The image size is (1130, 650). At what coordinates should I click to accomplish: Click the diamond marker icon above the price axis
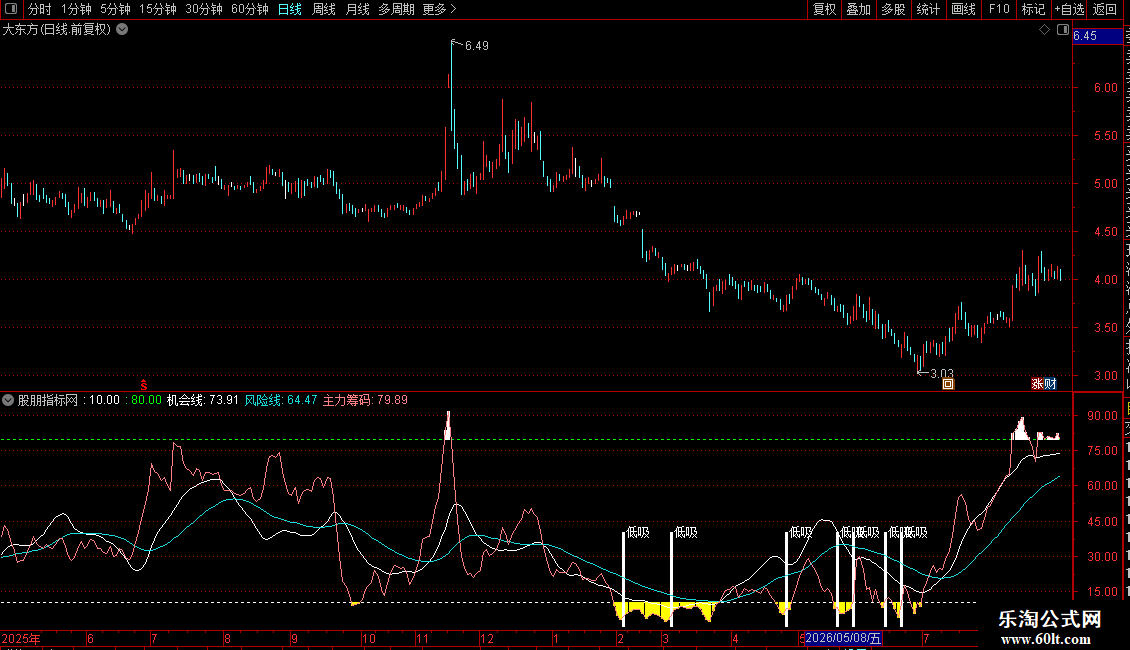pos(1044,30)
